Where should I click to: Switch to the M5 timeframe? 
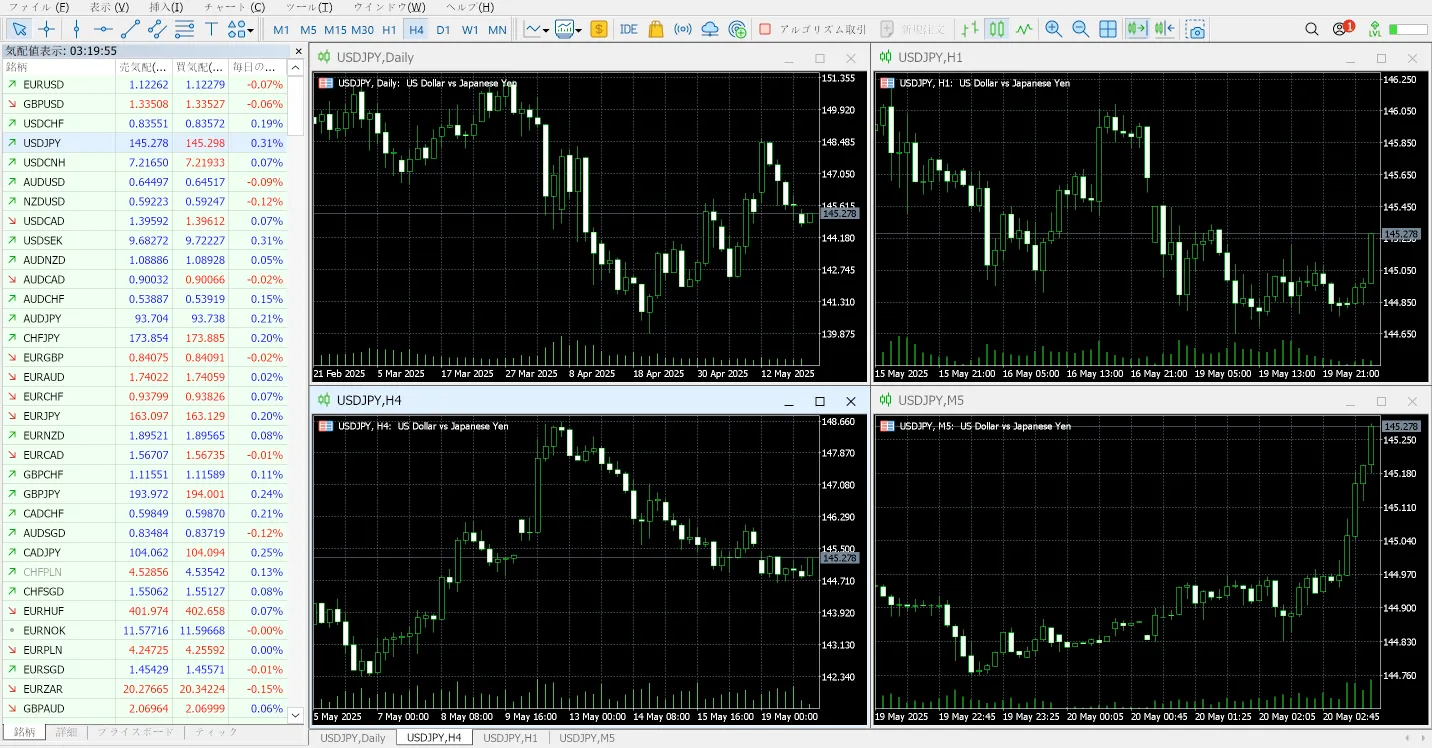[308, 29]
